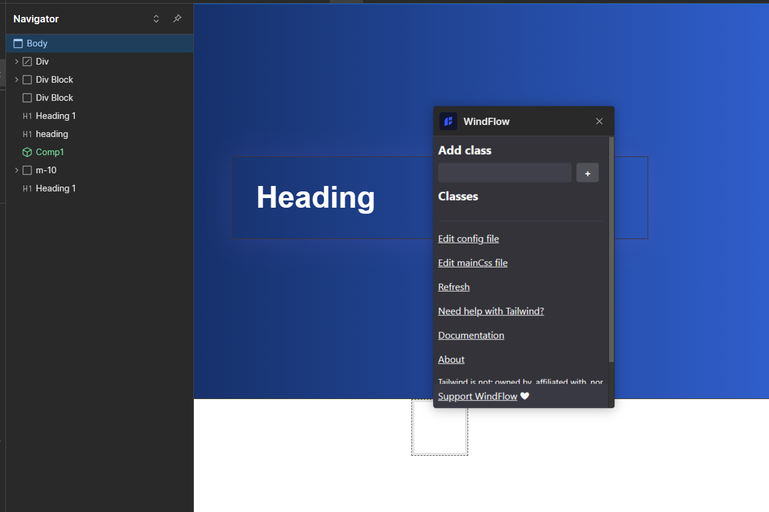The image size is (769, 512).
Task: Expand the m-10 element
Action: pyautogui.click(x=16, y=170)
